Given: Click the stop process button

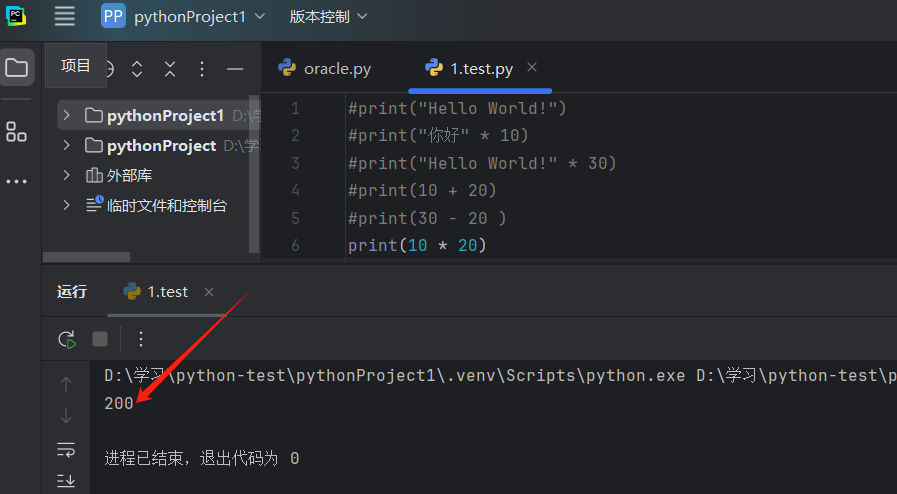Looking at the screenshot, I should coord(100,339).
